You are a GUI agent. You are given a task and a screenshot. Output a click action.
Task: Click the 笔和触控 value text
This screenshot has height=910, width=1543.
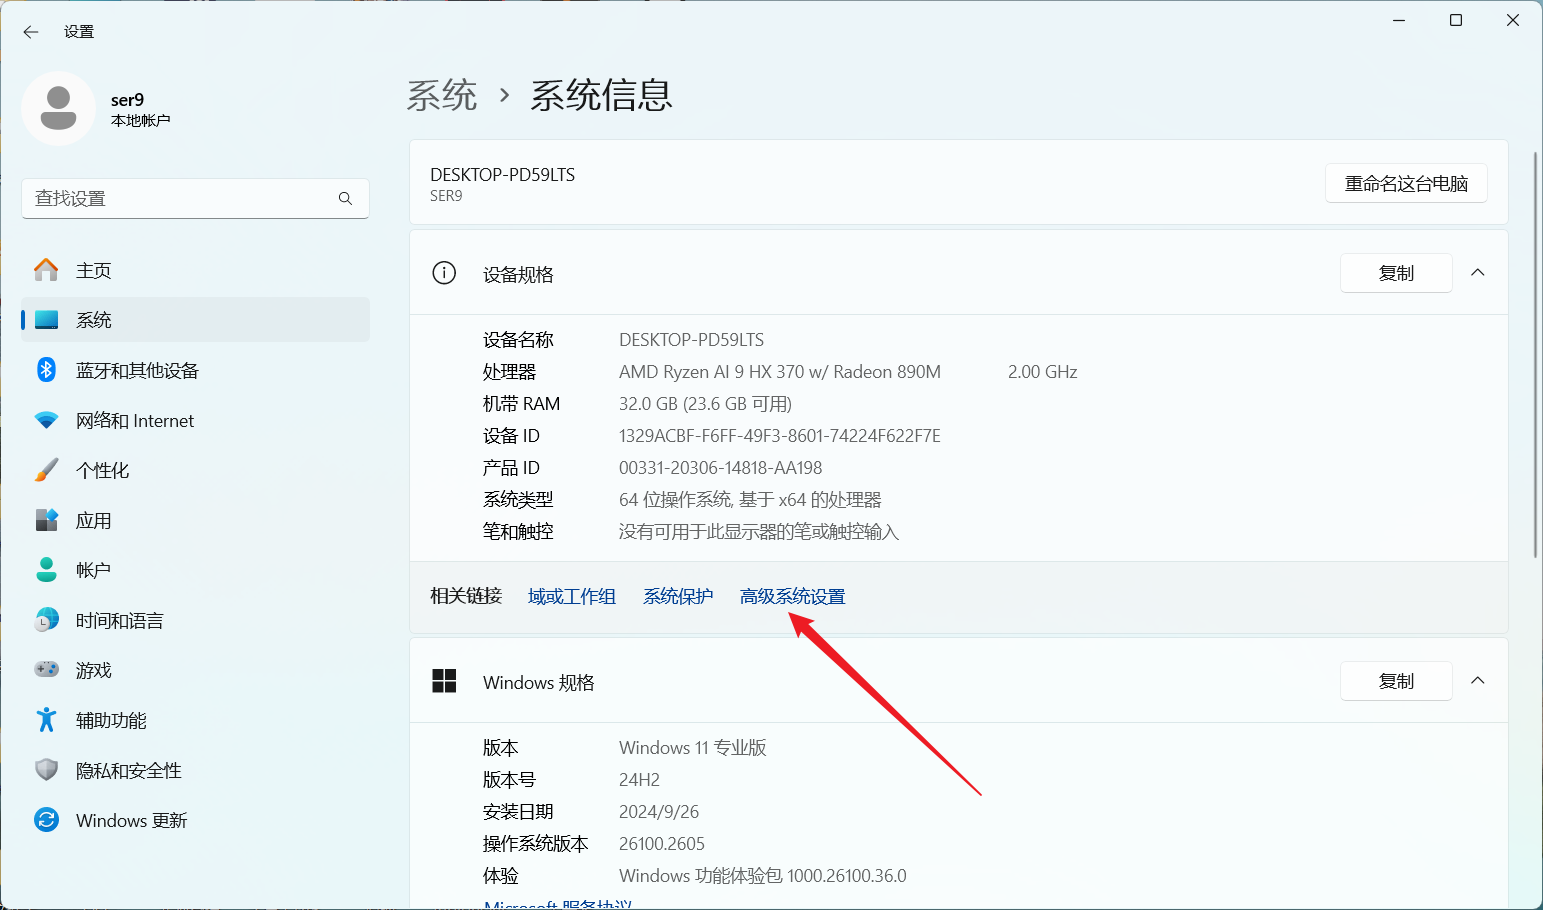(x=759, y=532)
